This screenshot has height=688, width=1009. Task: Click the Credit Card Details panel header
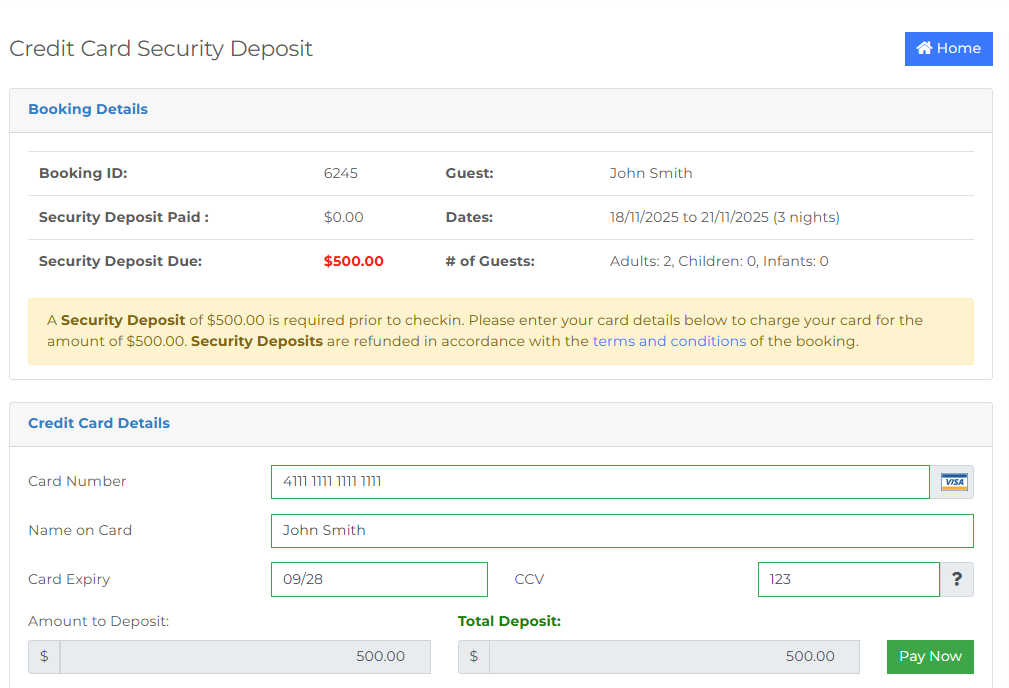(99, 424)
